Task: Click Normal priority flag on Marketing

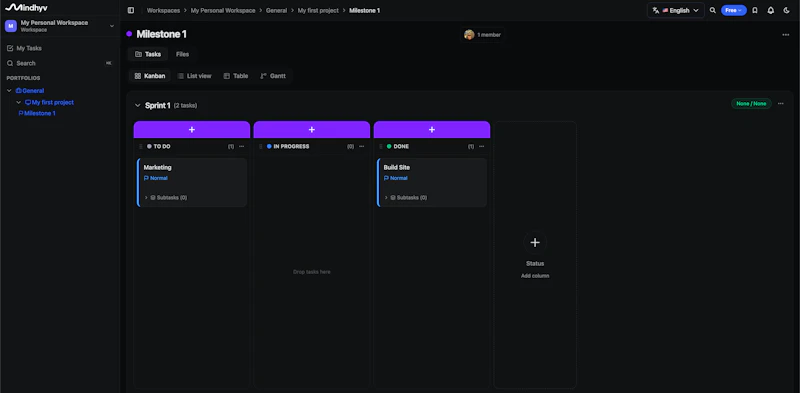Action: click(x=156, y=178)
